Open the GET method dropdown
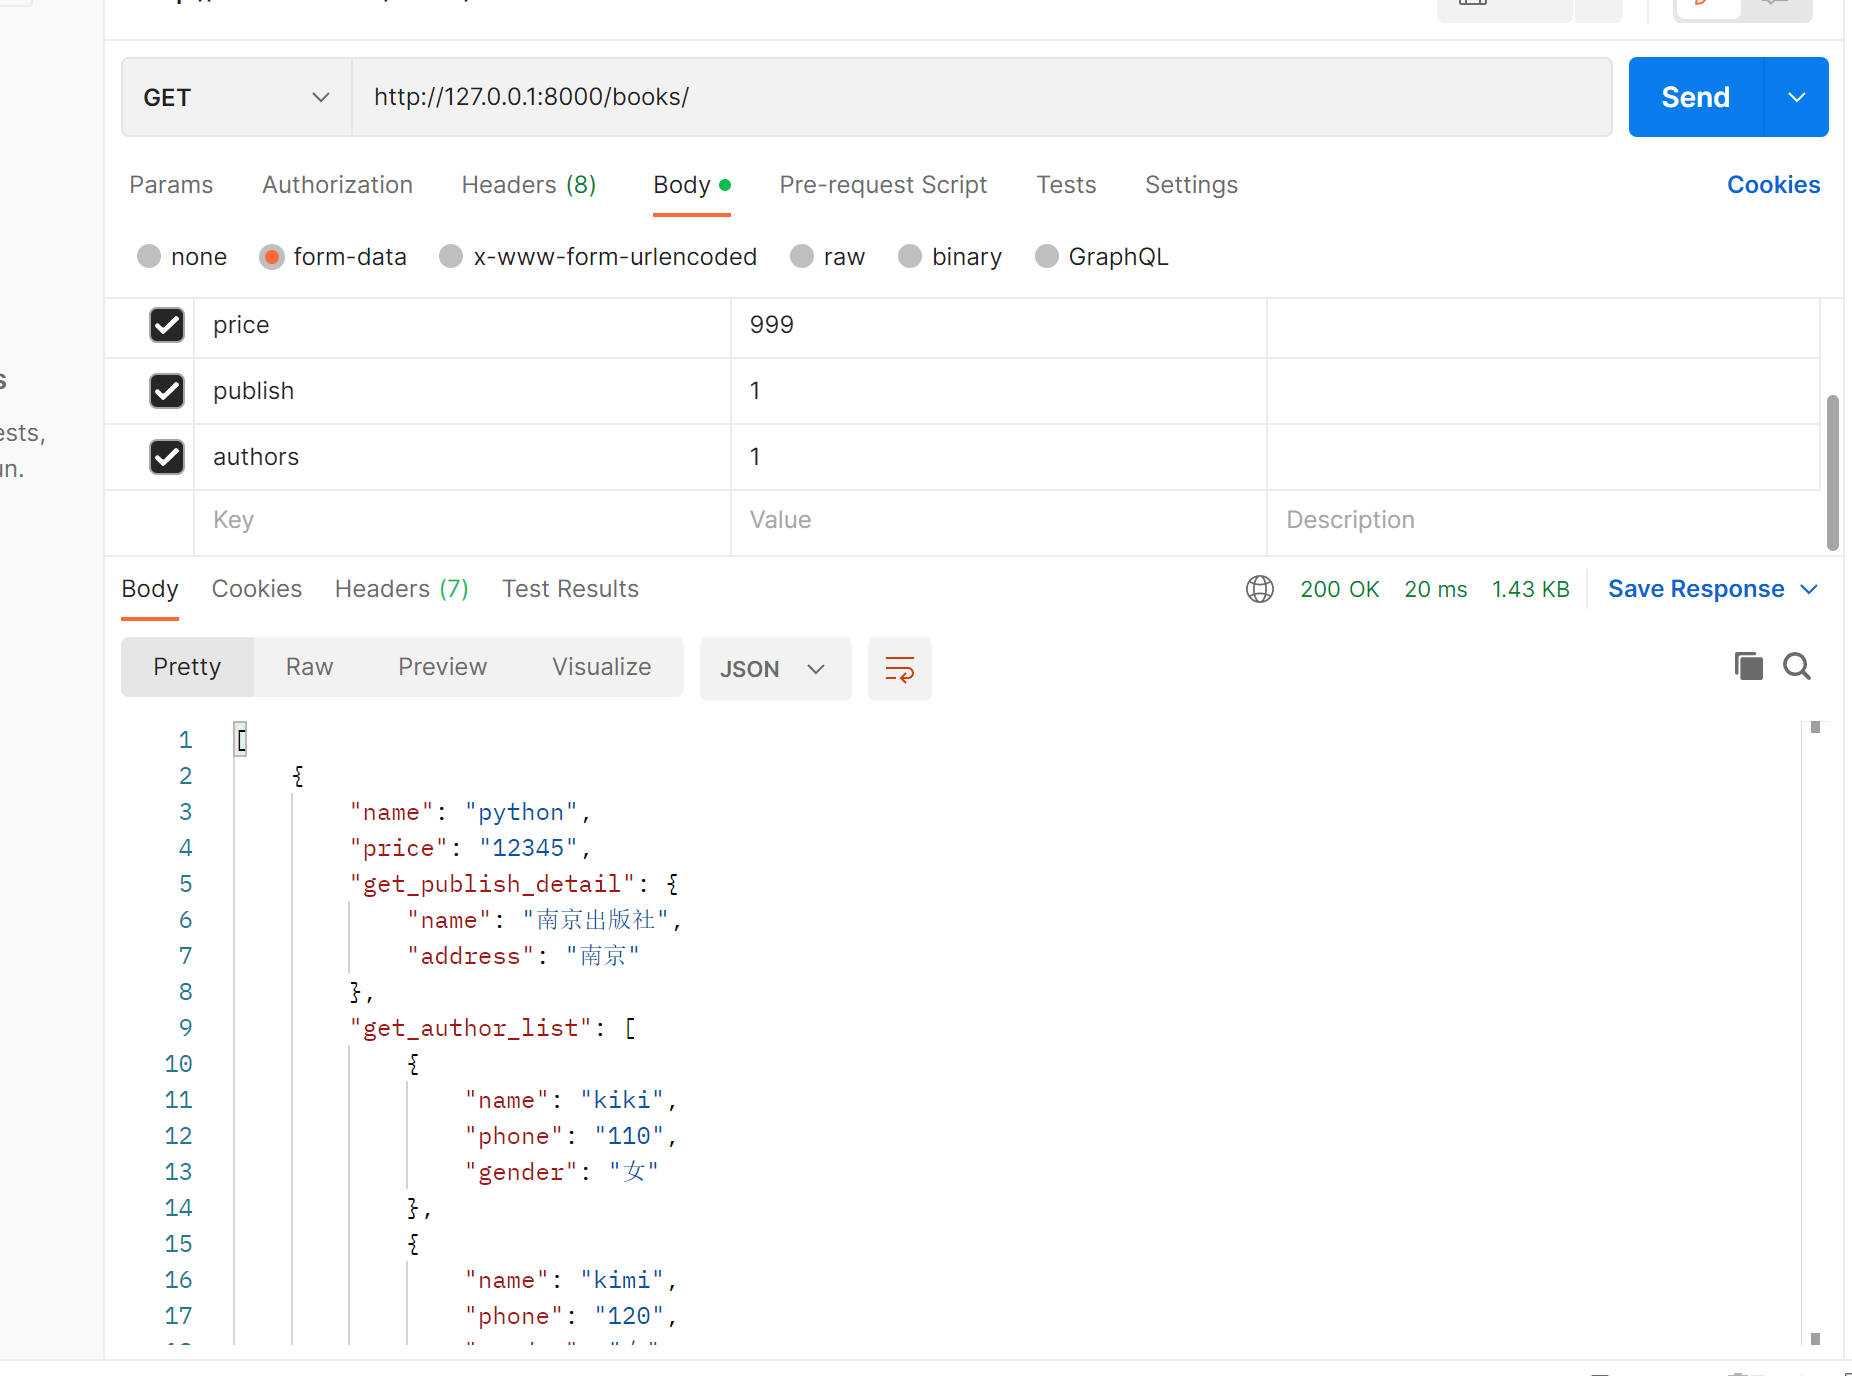 coord(236,97)
